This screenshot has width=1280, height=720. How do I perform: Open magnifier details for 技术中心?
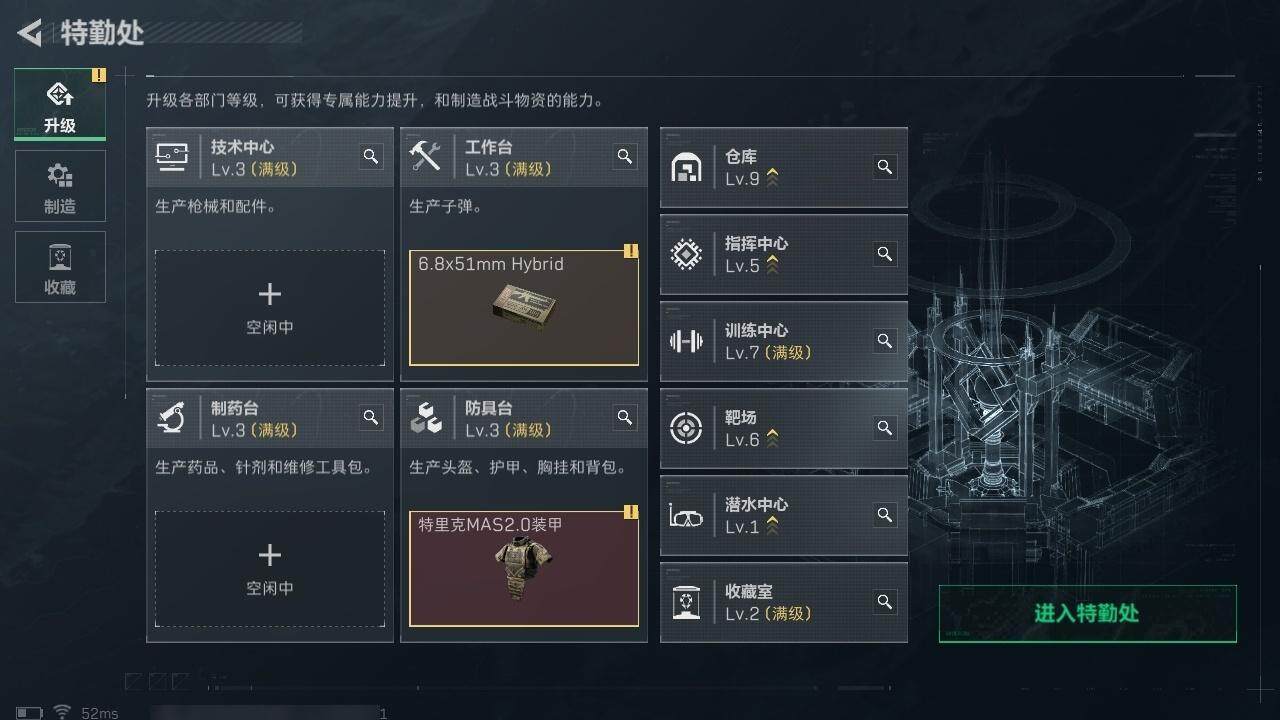tap(371, 156)
